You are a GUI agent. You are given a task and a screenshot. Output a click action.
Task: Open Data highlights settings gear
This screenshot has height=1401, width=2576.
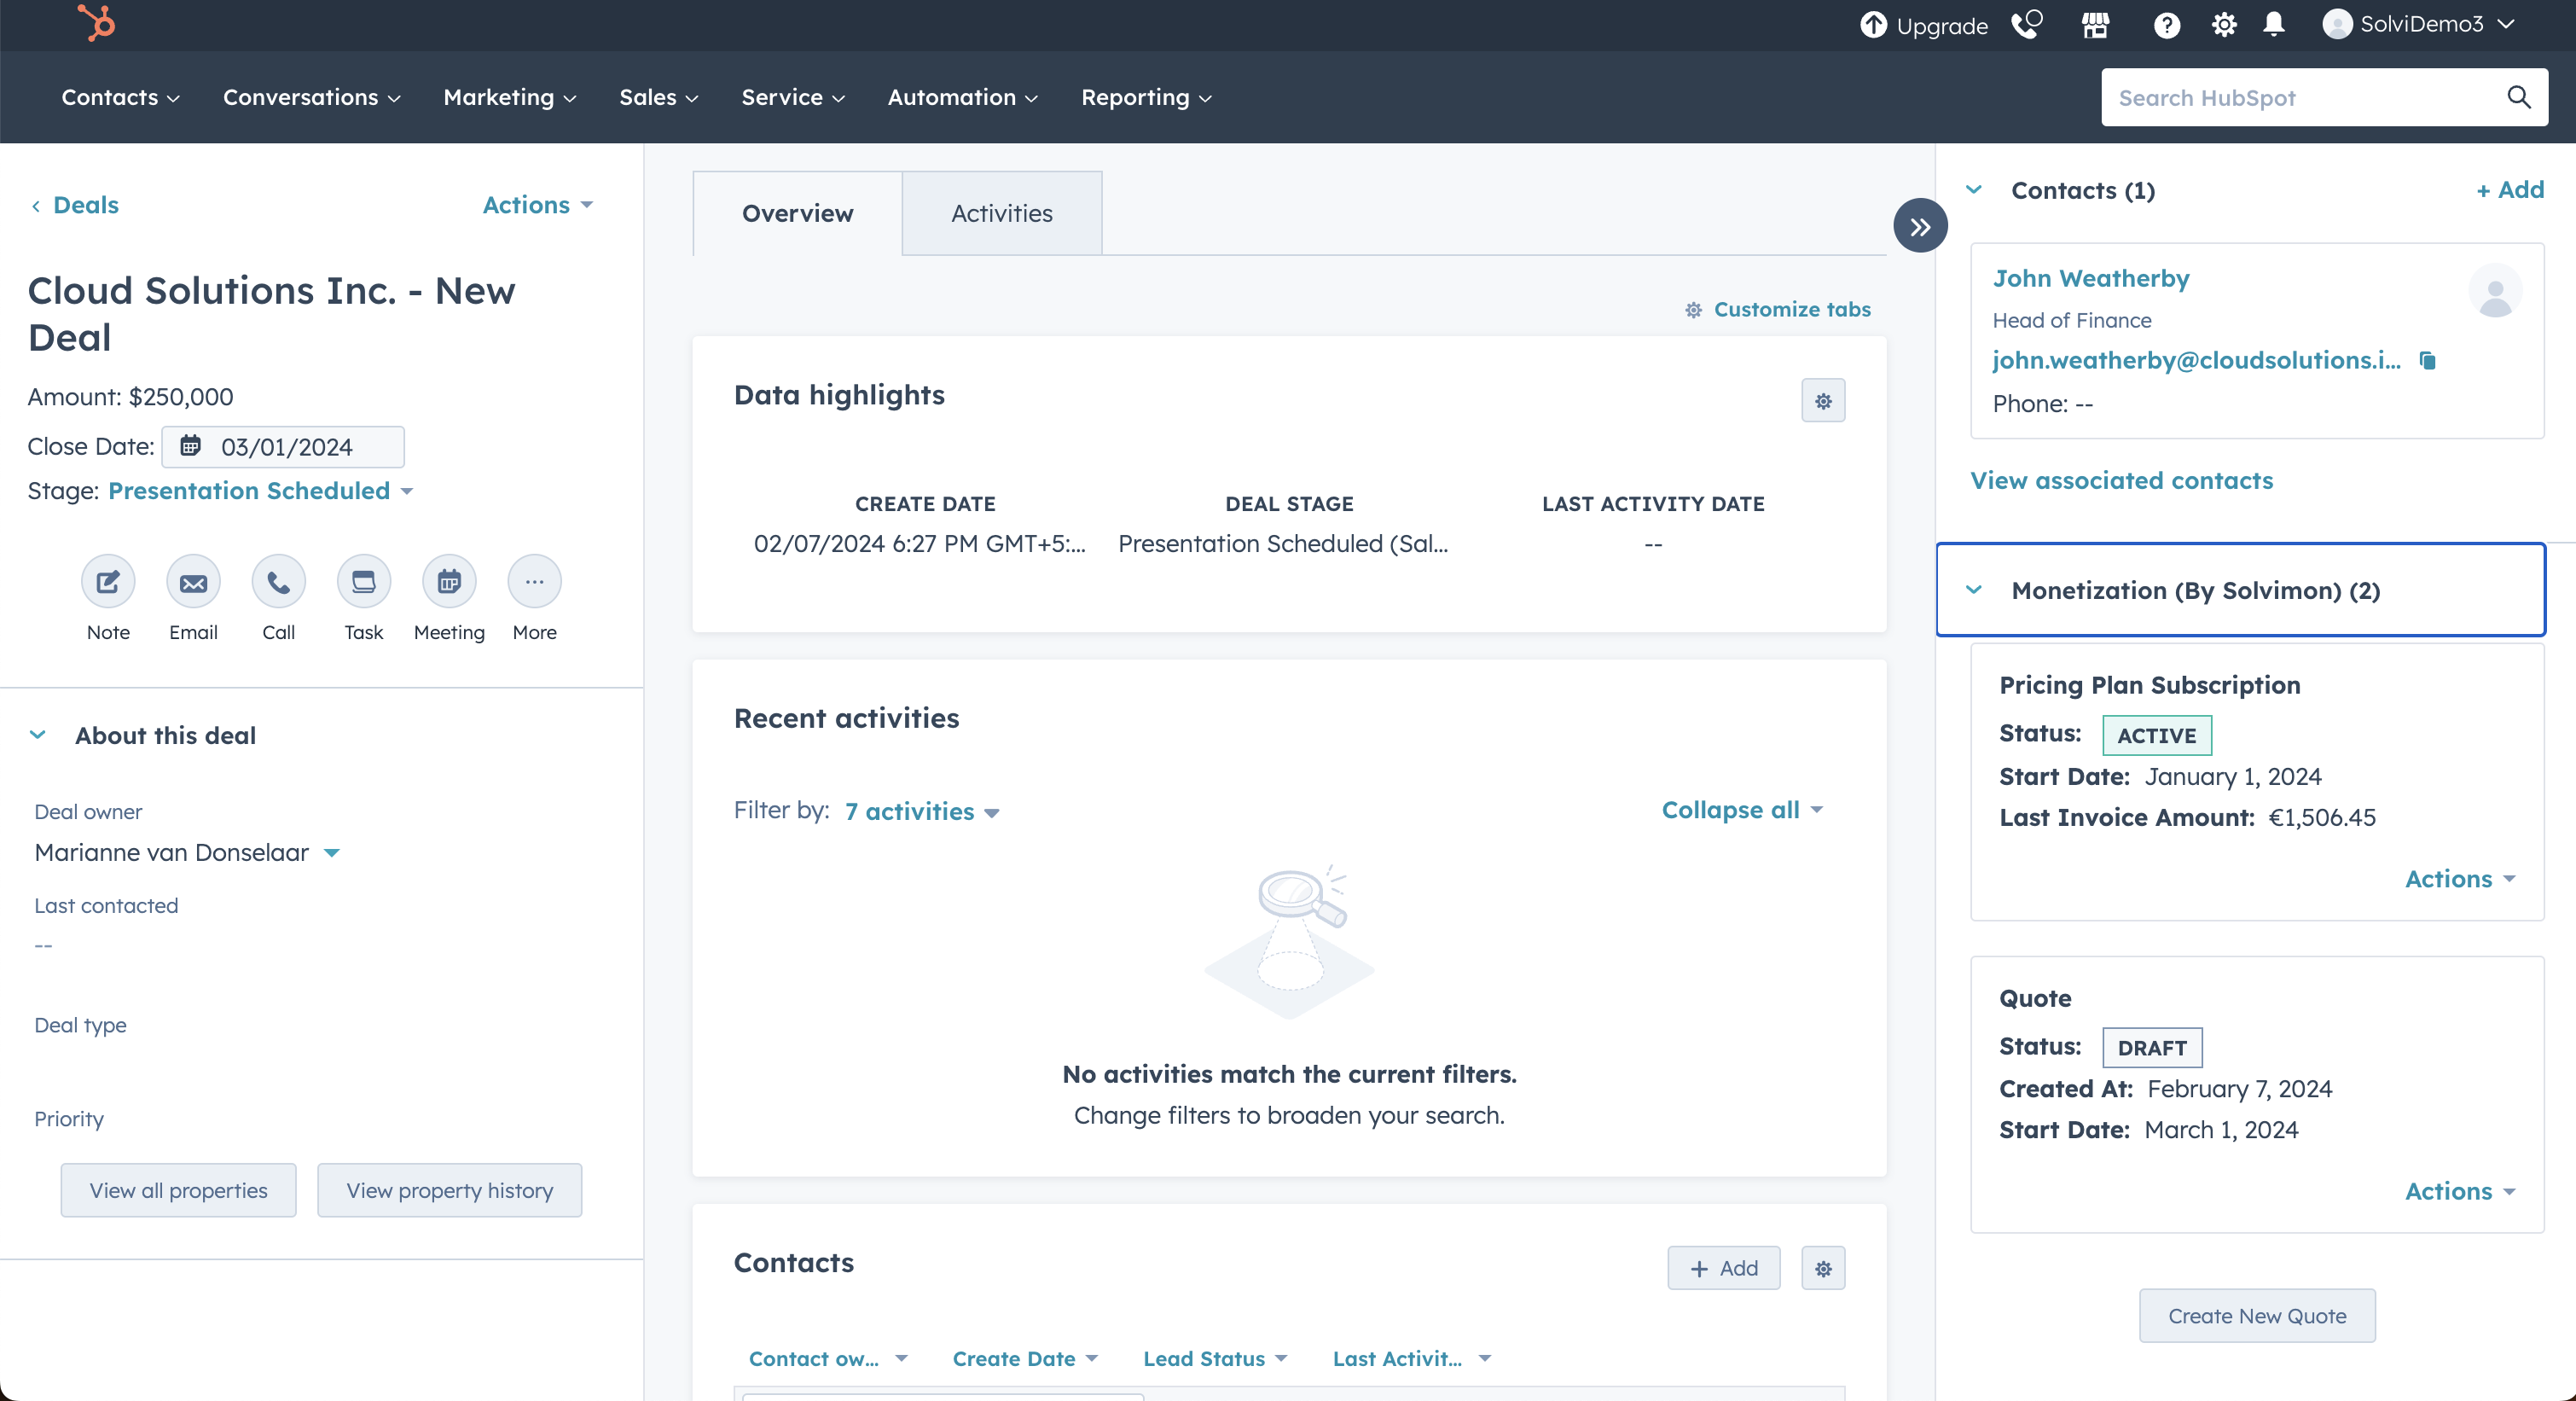(x=1823, y=401)
